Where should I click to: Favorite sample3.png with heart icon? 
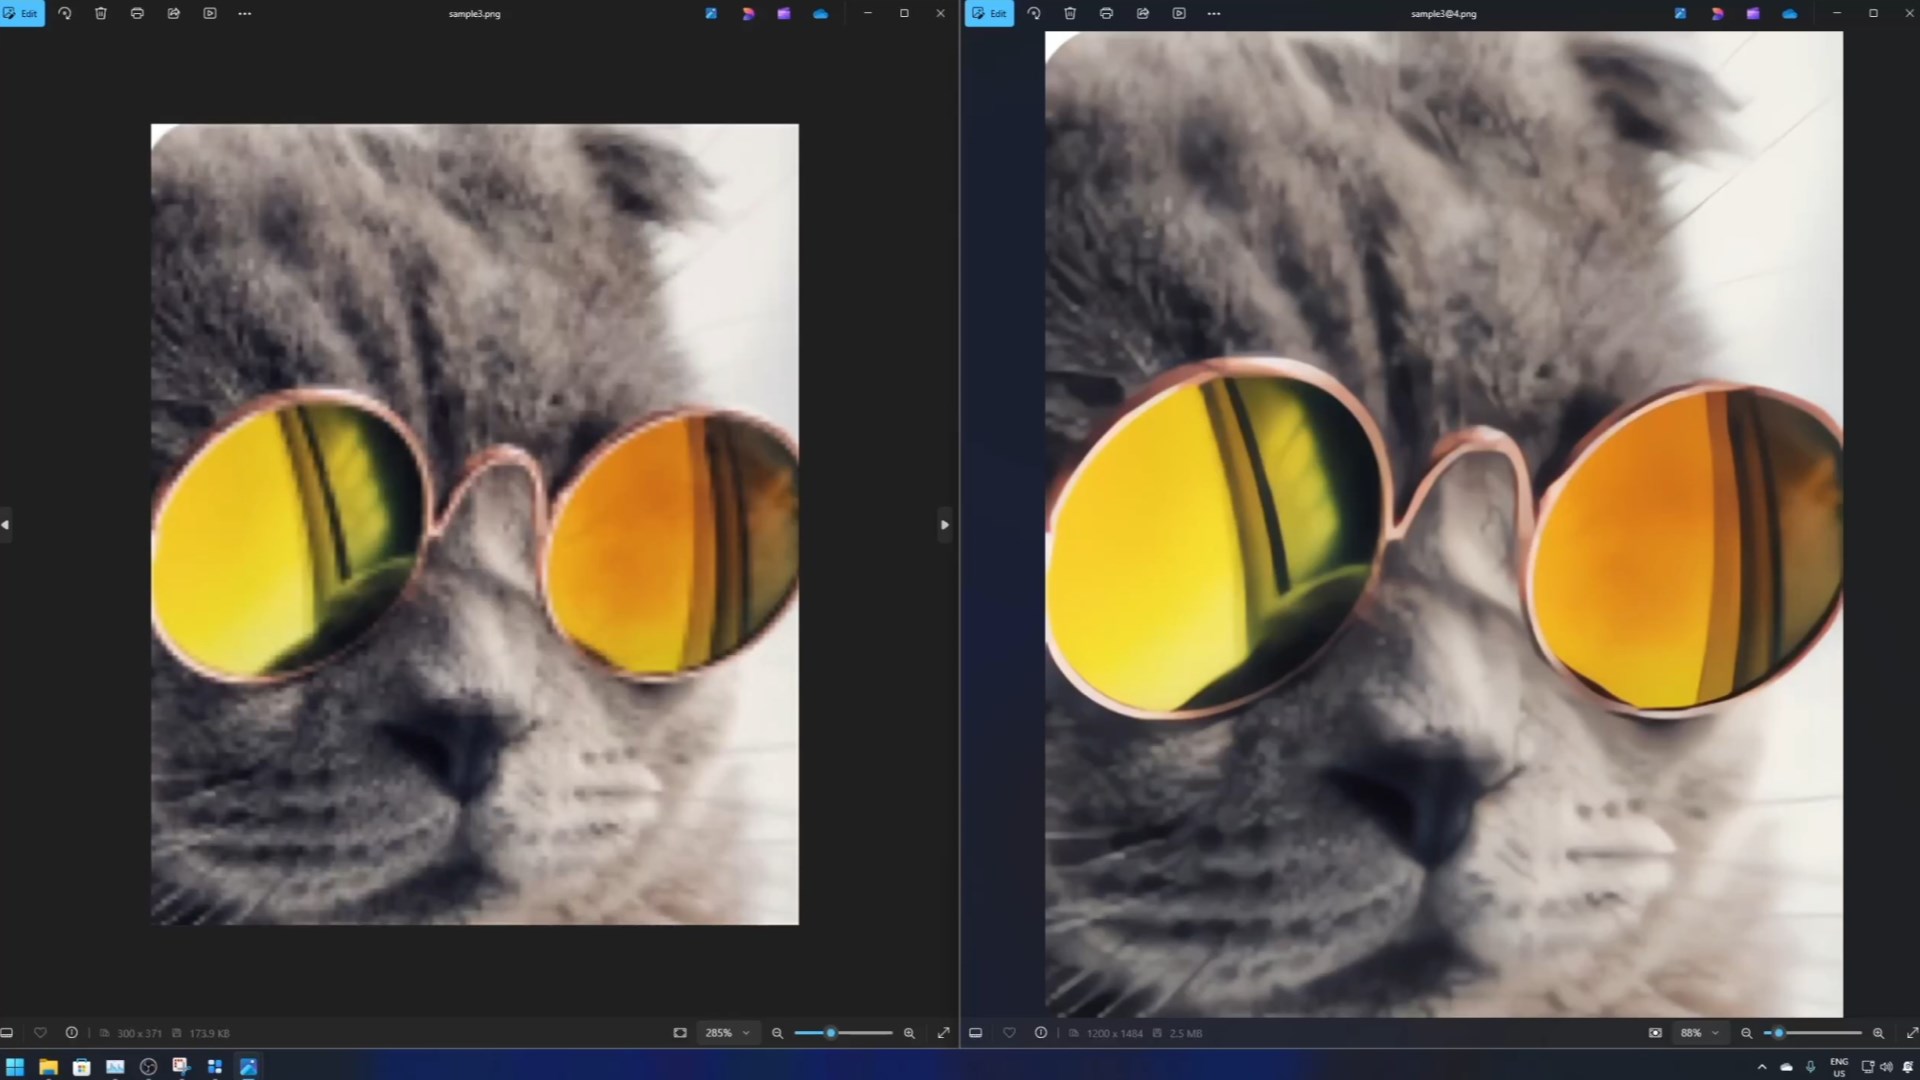coord(40,1033)
